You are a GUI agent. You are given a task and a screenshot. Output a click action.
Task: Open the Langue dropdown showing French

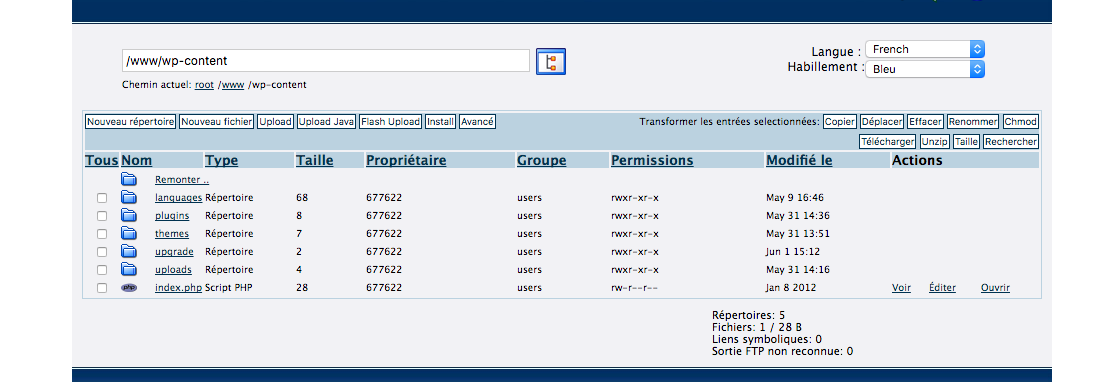(x=925, y=49)
